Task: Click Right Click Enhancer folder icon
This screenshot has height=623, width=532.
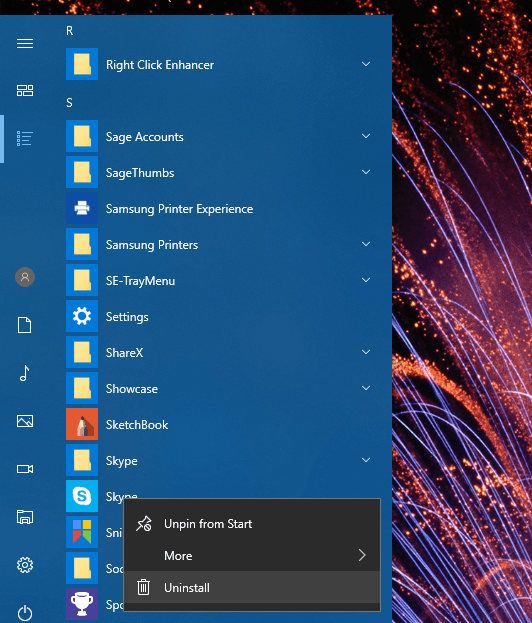Action: tap(82, 64)
